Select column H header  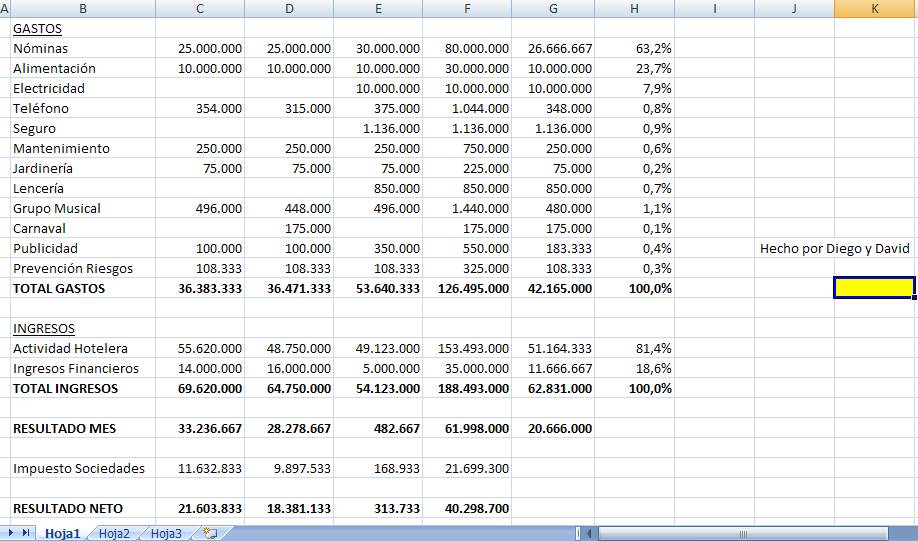(x=635, y=9)
